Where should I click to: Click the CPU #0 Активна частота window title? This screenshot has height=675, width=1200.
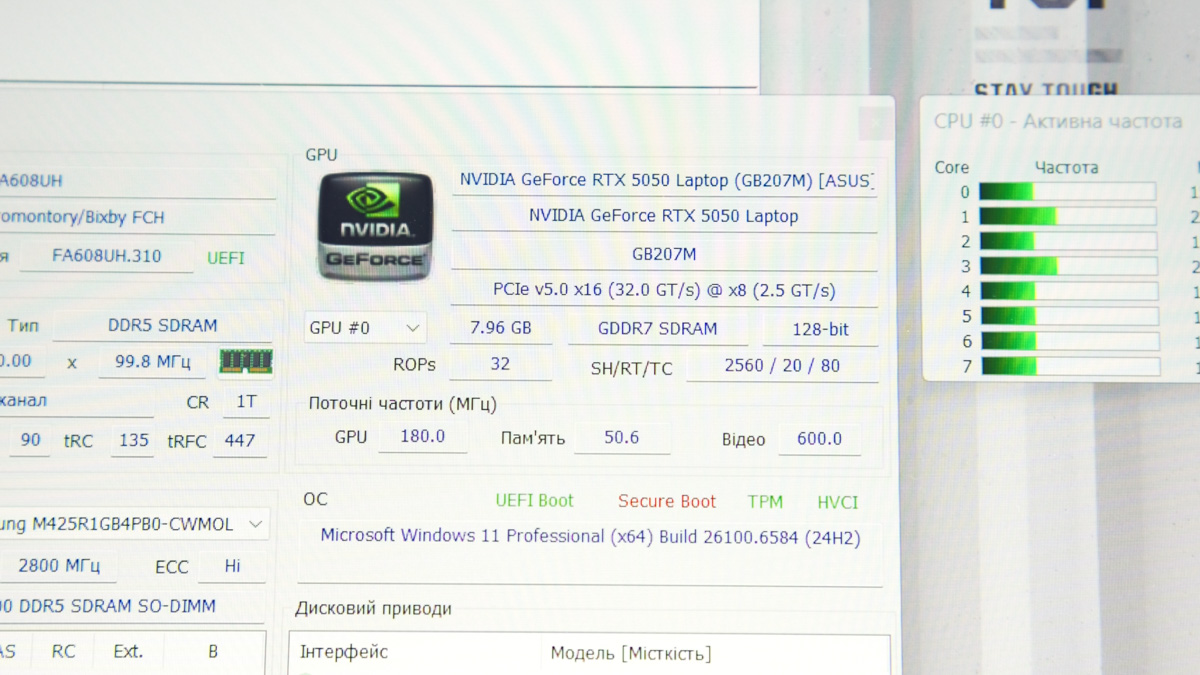[1058, 121]
